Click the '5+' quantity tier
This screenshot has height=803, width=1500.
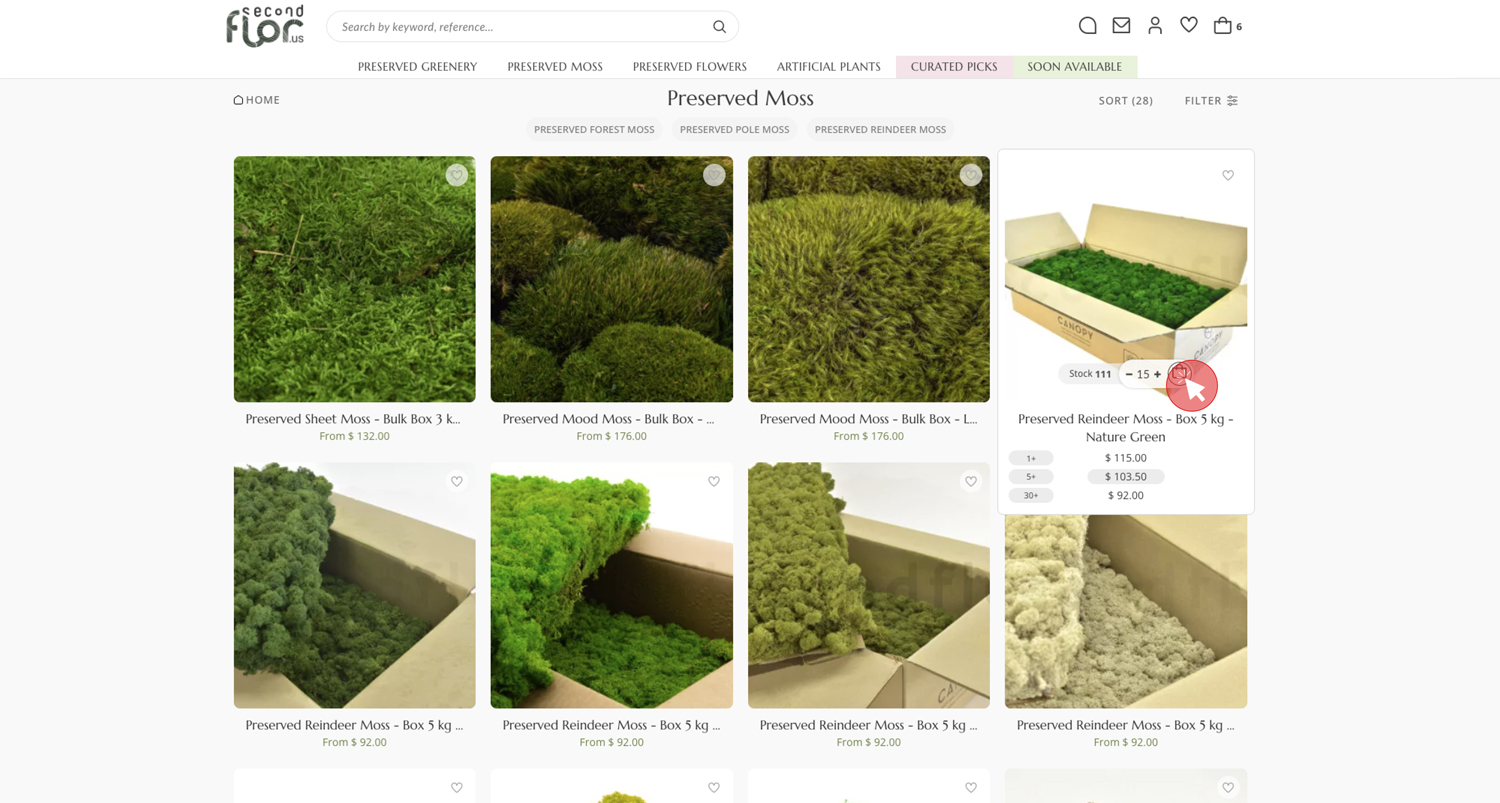[x=1031, y=477]
